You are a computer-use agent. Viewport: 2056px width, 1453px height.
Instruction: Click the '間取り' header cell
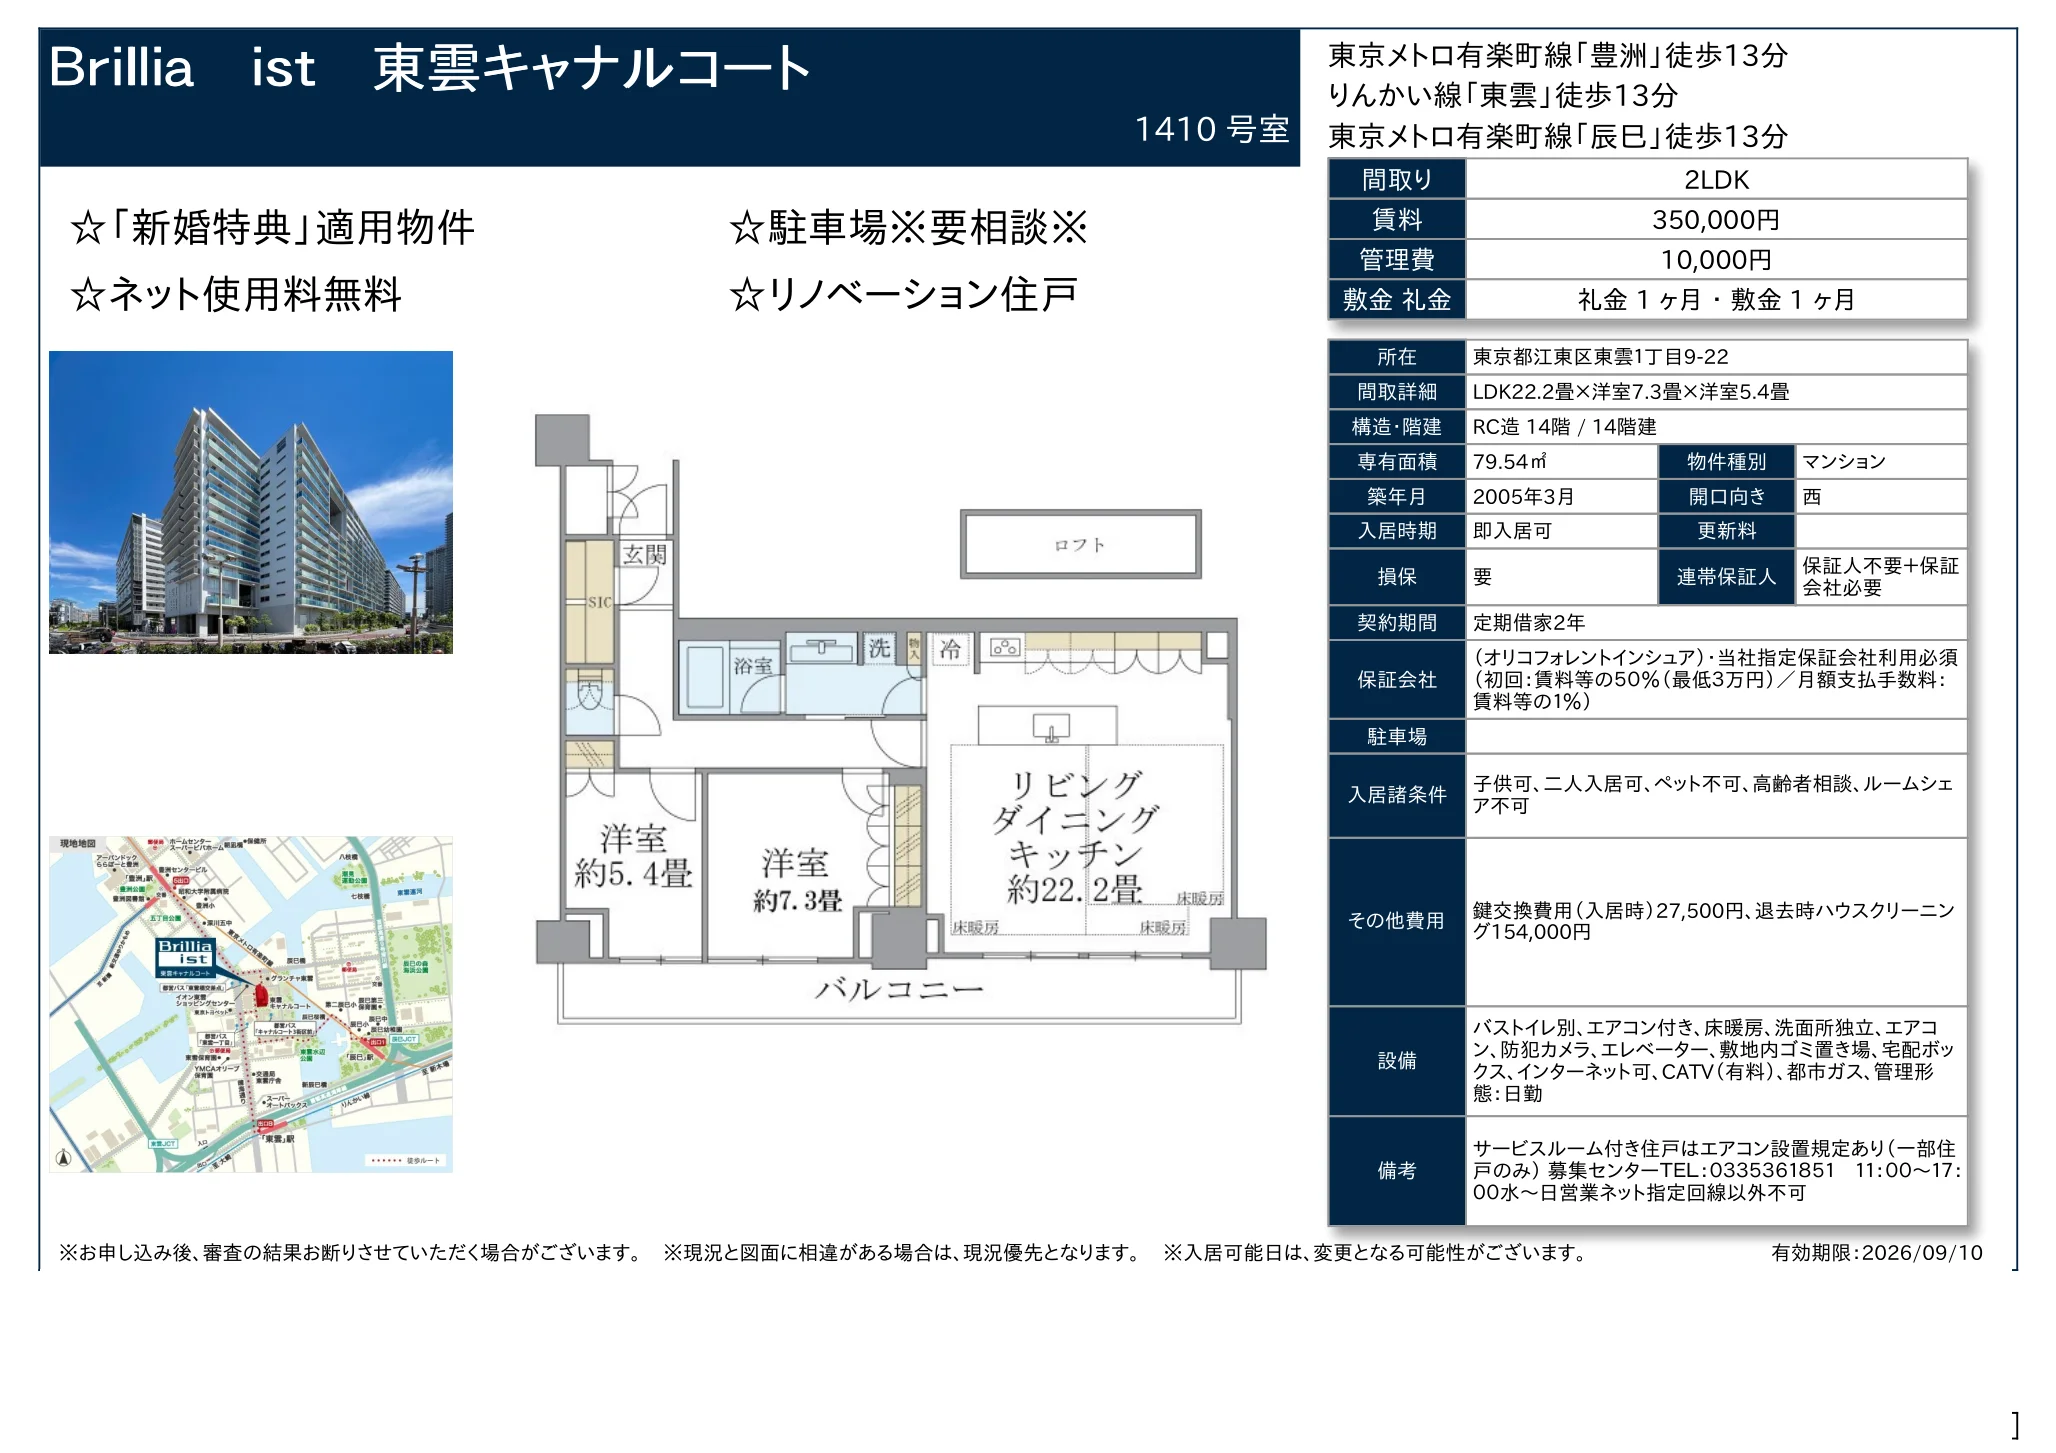click(x=1397, y=180)
